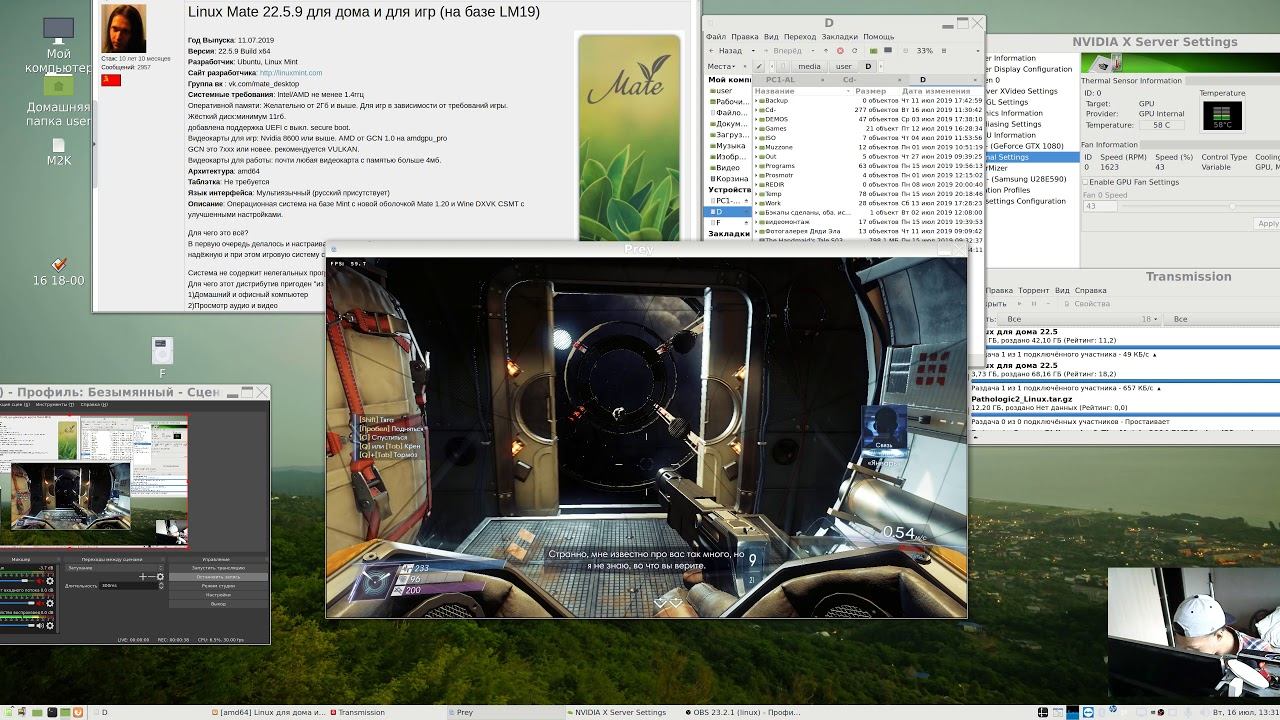Click Режим студии button in OBS
Viewport: 1280px width, 720px height.
[218, 586]
